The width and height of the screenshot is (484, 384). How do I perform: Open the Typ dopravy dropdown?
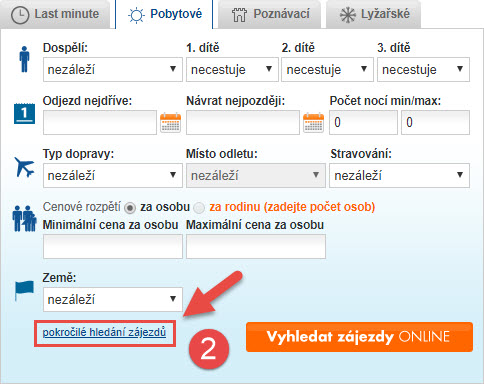pyautogui.click(x=113, y=175)
